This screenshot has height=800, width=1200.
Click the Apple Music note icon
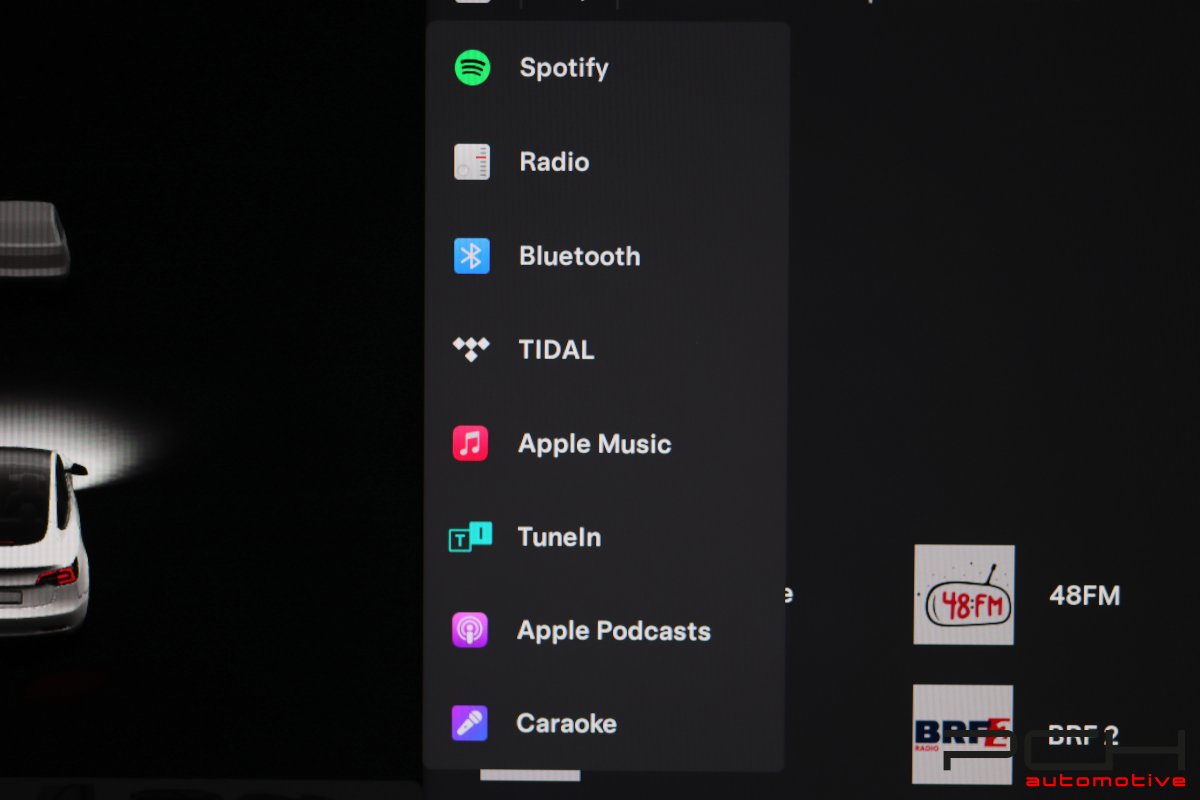point(471,443)
